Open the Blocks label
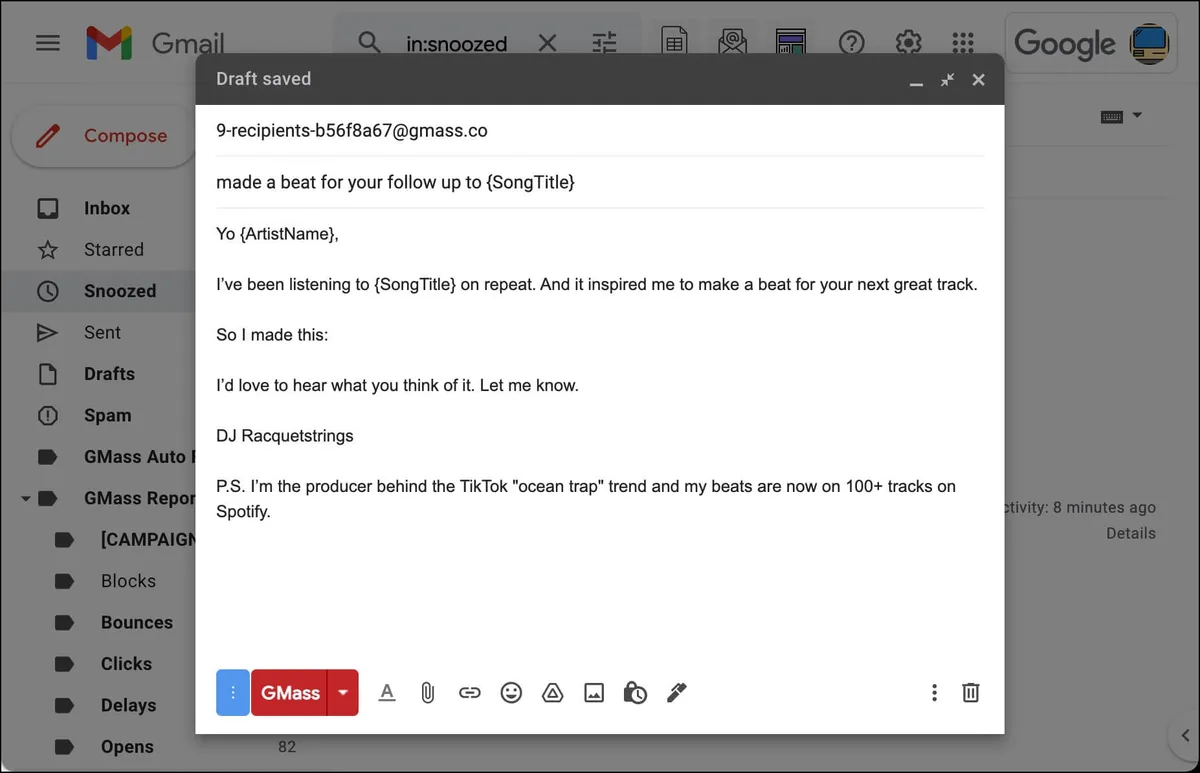Viewport: 1200px width, 773px height. click(x=128, y=581)
